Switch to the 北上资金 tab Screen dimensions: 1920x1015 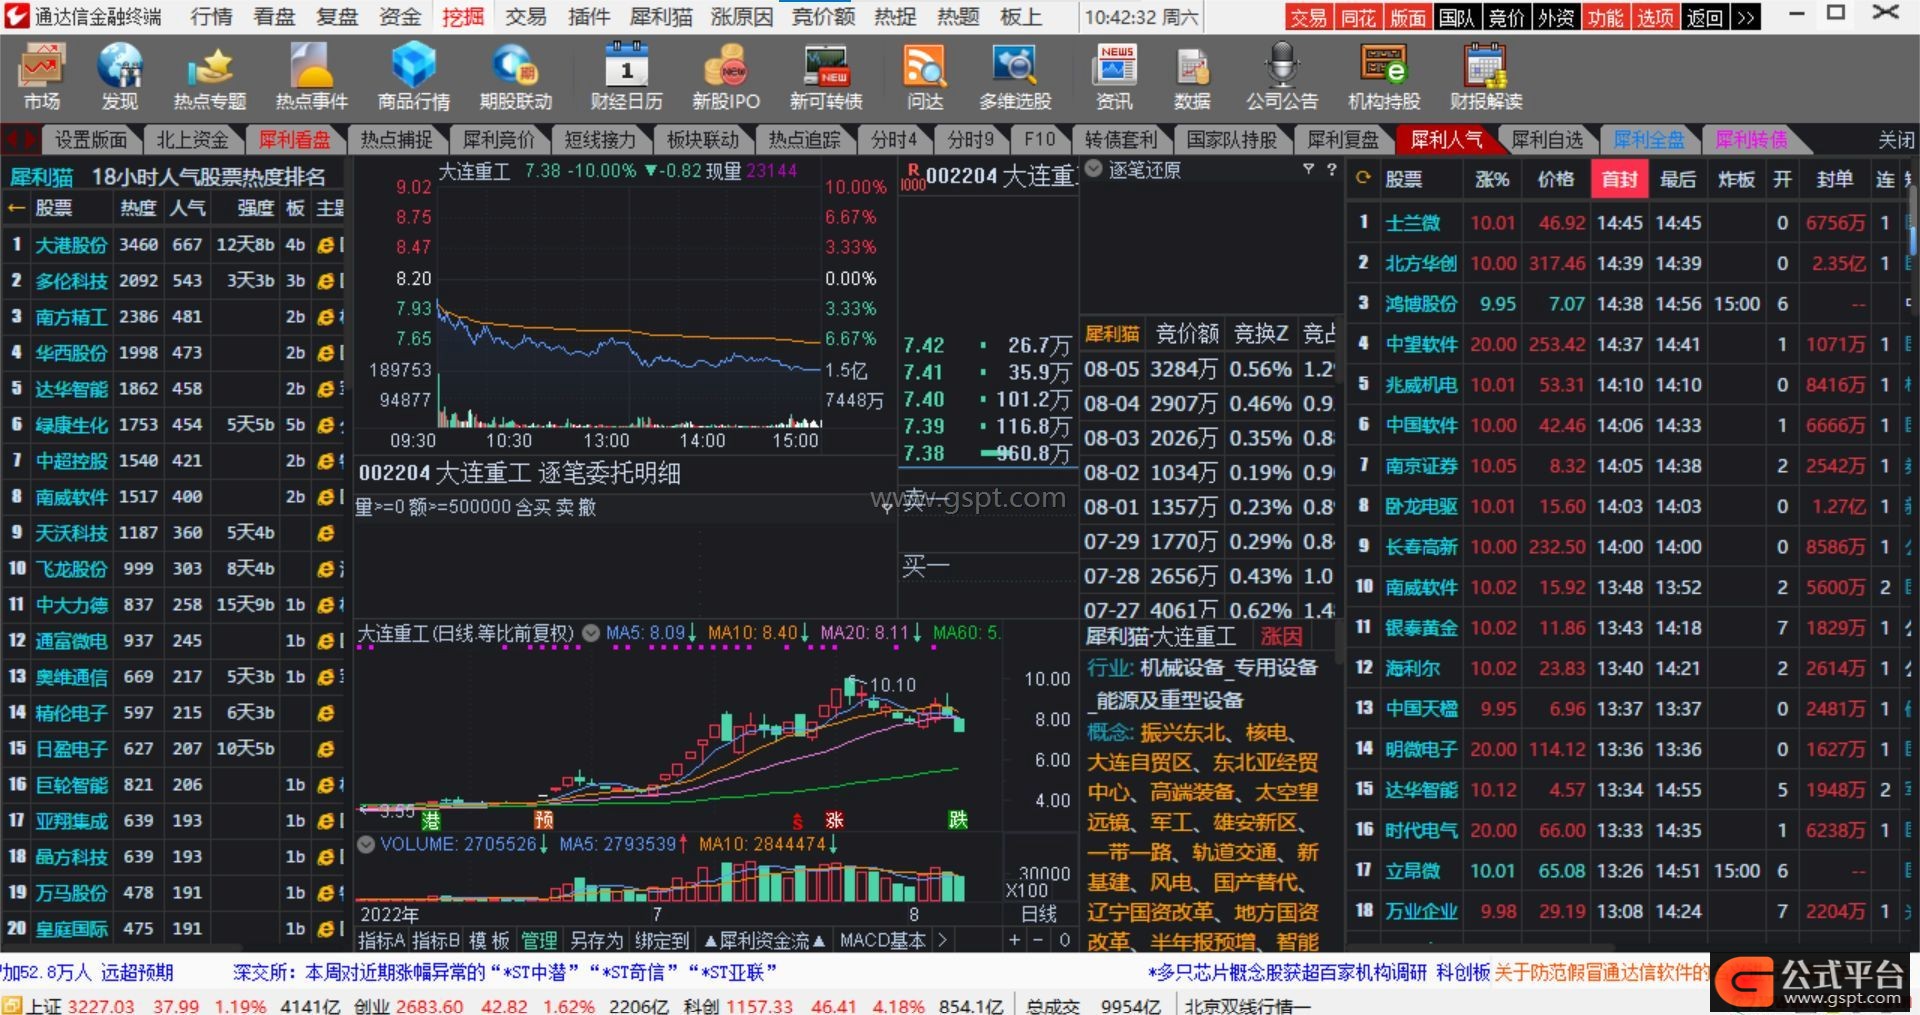[x=192, y=140]
